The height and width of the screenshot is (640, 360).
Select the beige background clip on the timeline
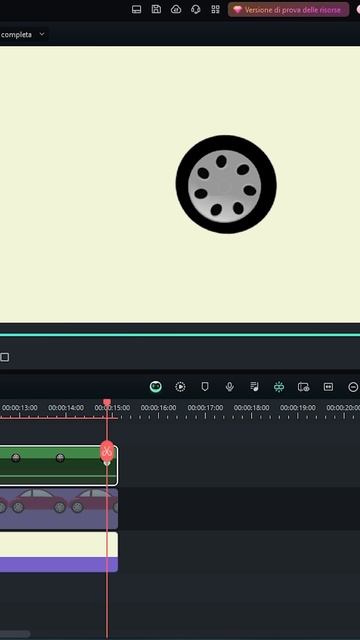59,551
